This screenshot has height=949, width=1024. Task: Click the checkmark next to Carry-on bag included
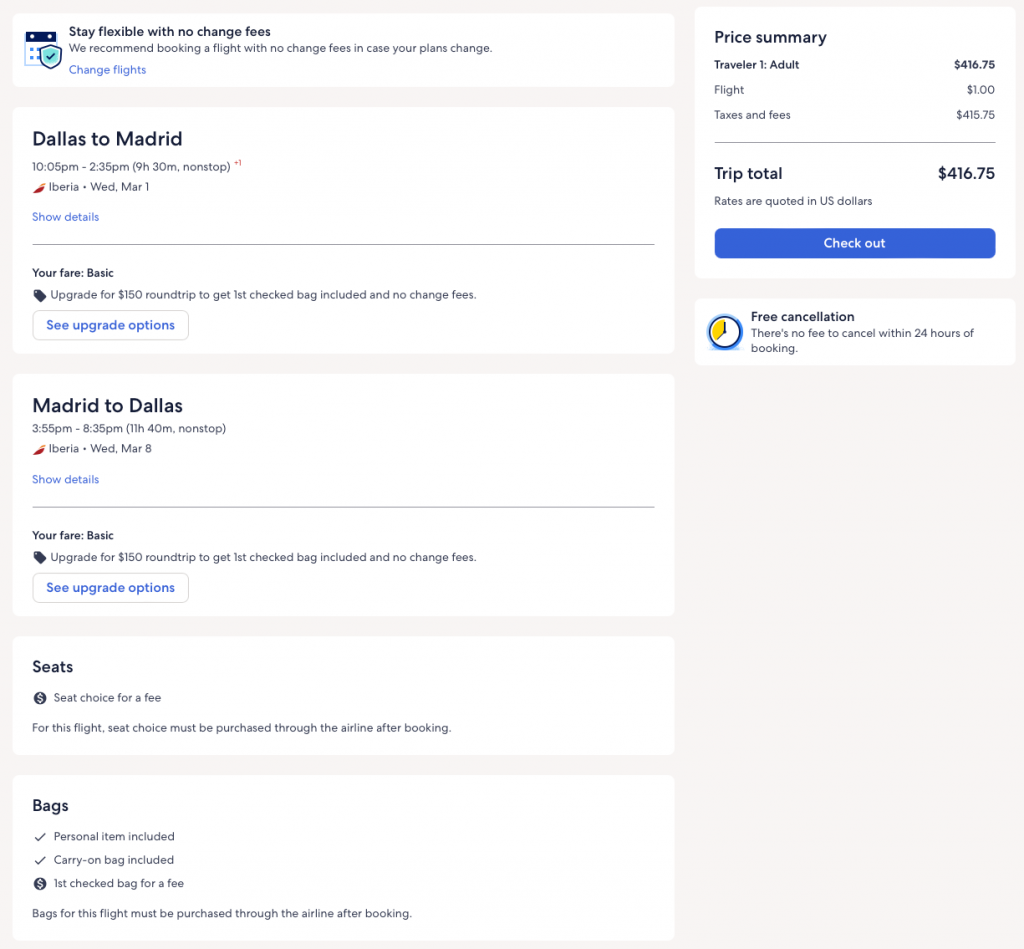click(x=40, y=860)
